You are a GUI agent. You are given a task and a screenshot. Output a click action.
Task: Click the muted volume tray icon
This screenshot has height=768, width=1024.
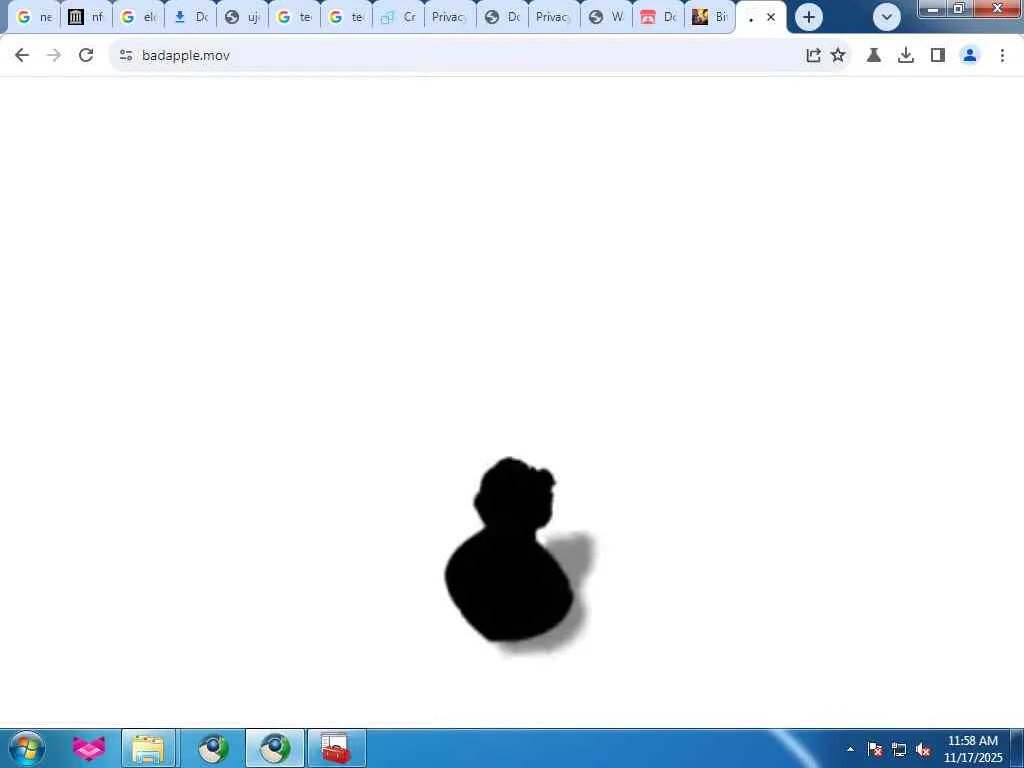coord(923,749)
